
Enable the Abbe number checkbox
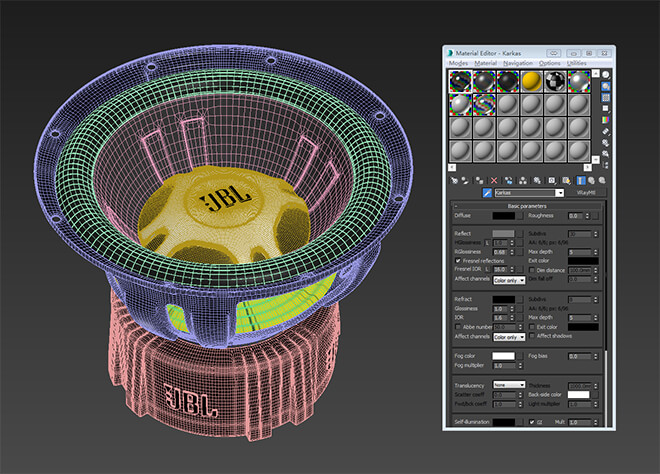pyautogui.click(x=458, y=327)
